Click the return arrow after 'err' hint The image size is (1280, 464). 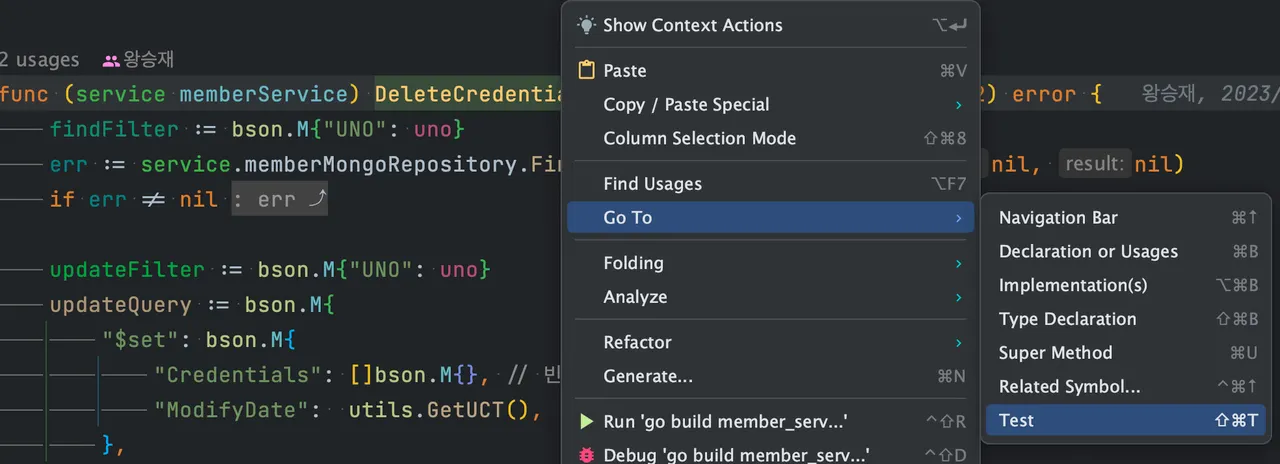(316, 200)
